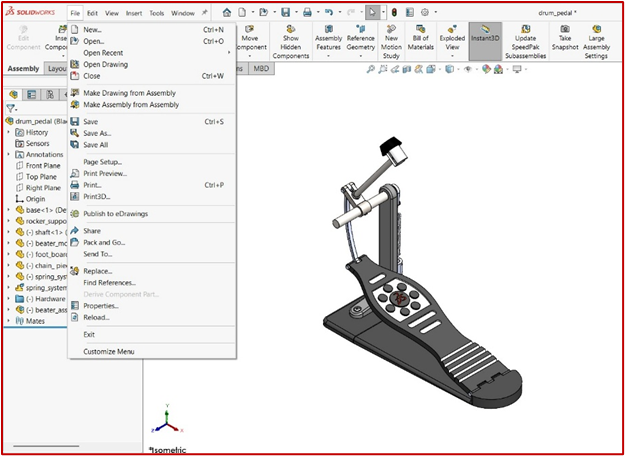
Task: Click the Instant3D toolbar button
Action: point(485,41)
